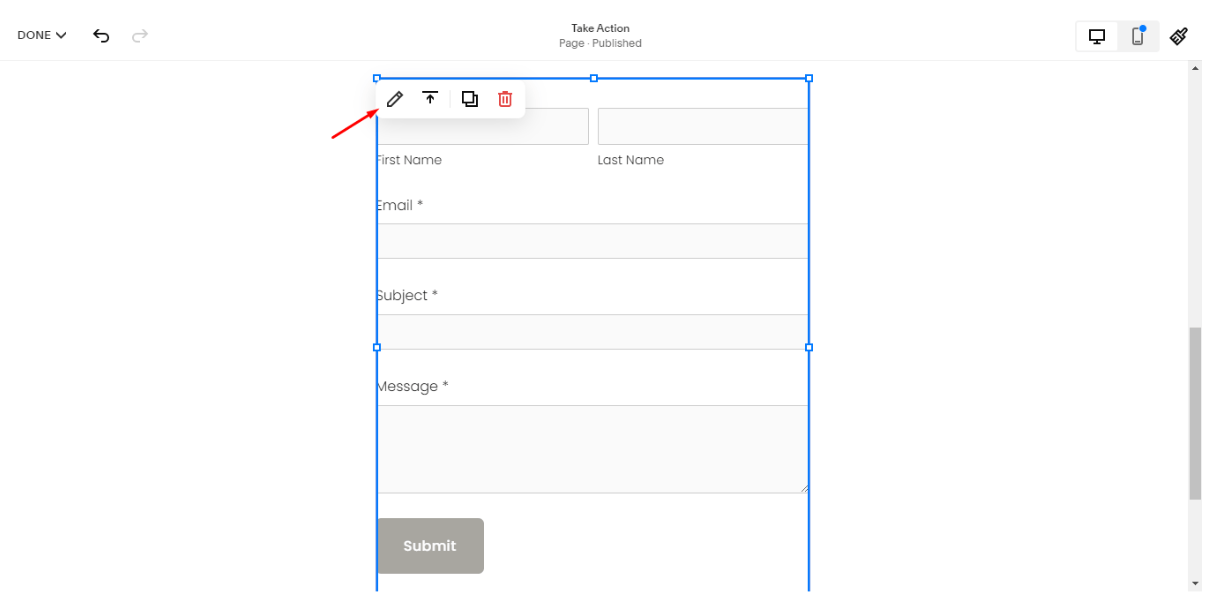Open site styles with the paintbrush icon
1212x610 pixels.
coord(1178,35)
